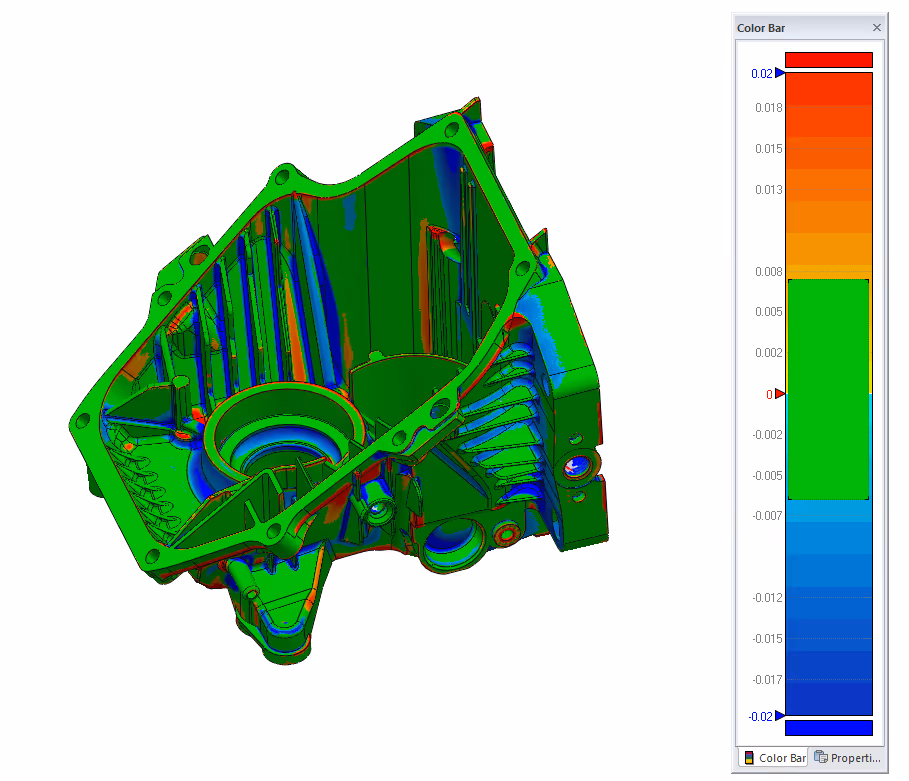
Task: Click the 0.005 scale label
Action: (x=768, y=312)
